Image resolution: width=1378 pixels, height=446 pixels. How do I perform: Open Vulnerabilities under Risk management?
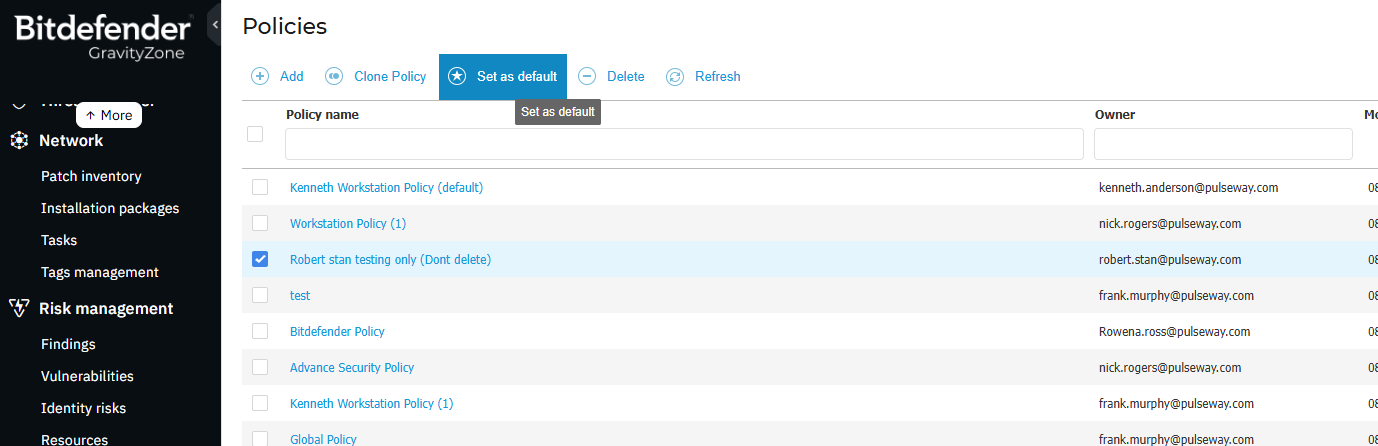87,376
